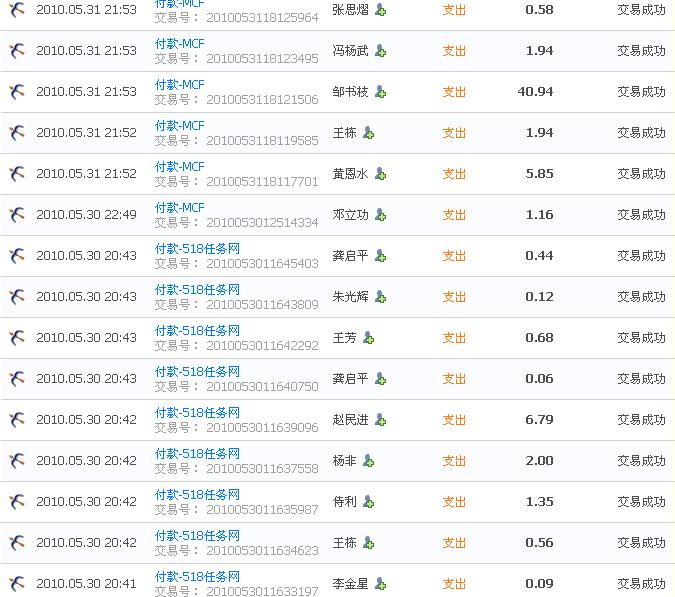Click the add-contact icon beside 王芳
This screenshot has height=597, width=675.
(x=368, y=338)
